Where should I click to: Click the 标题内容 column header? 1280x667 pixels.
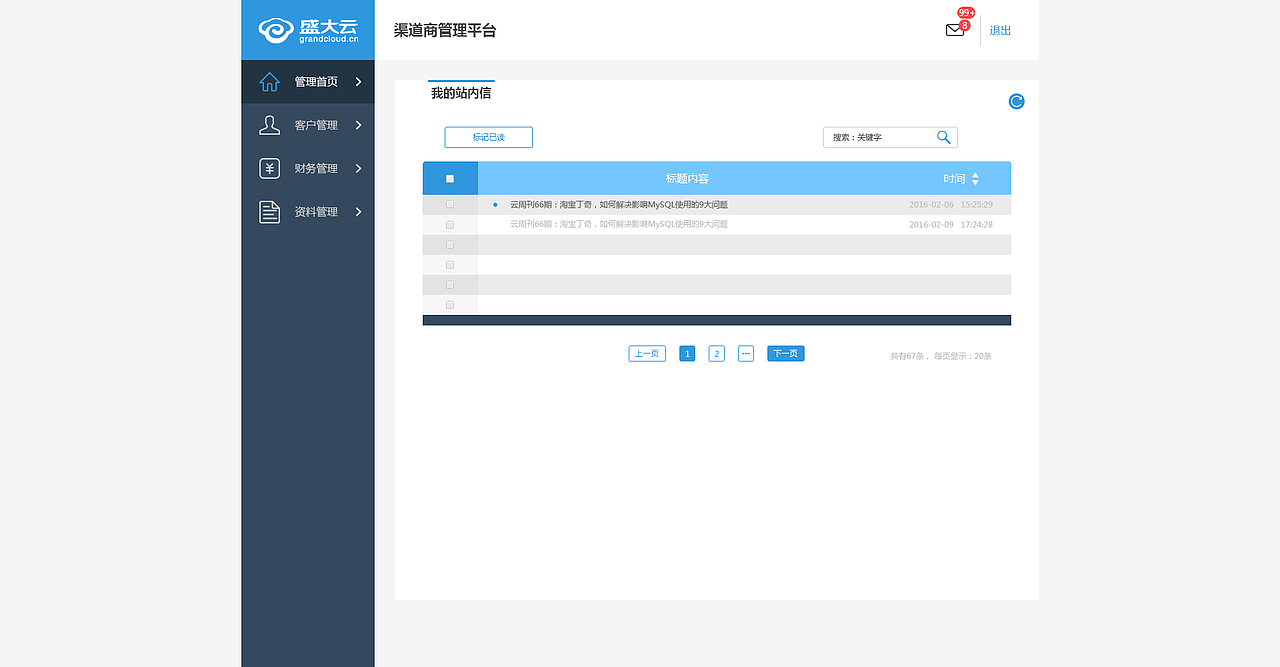688,178
